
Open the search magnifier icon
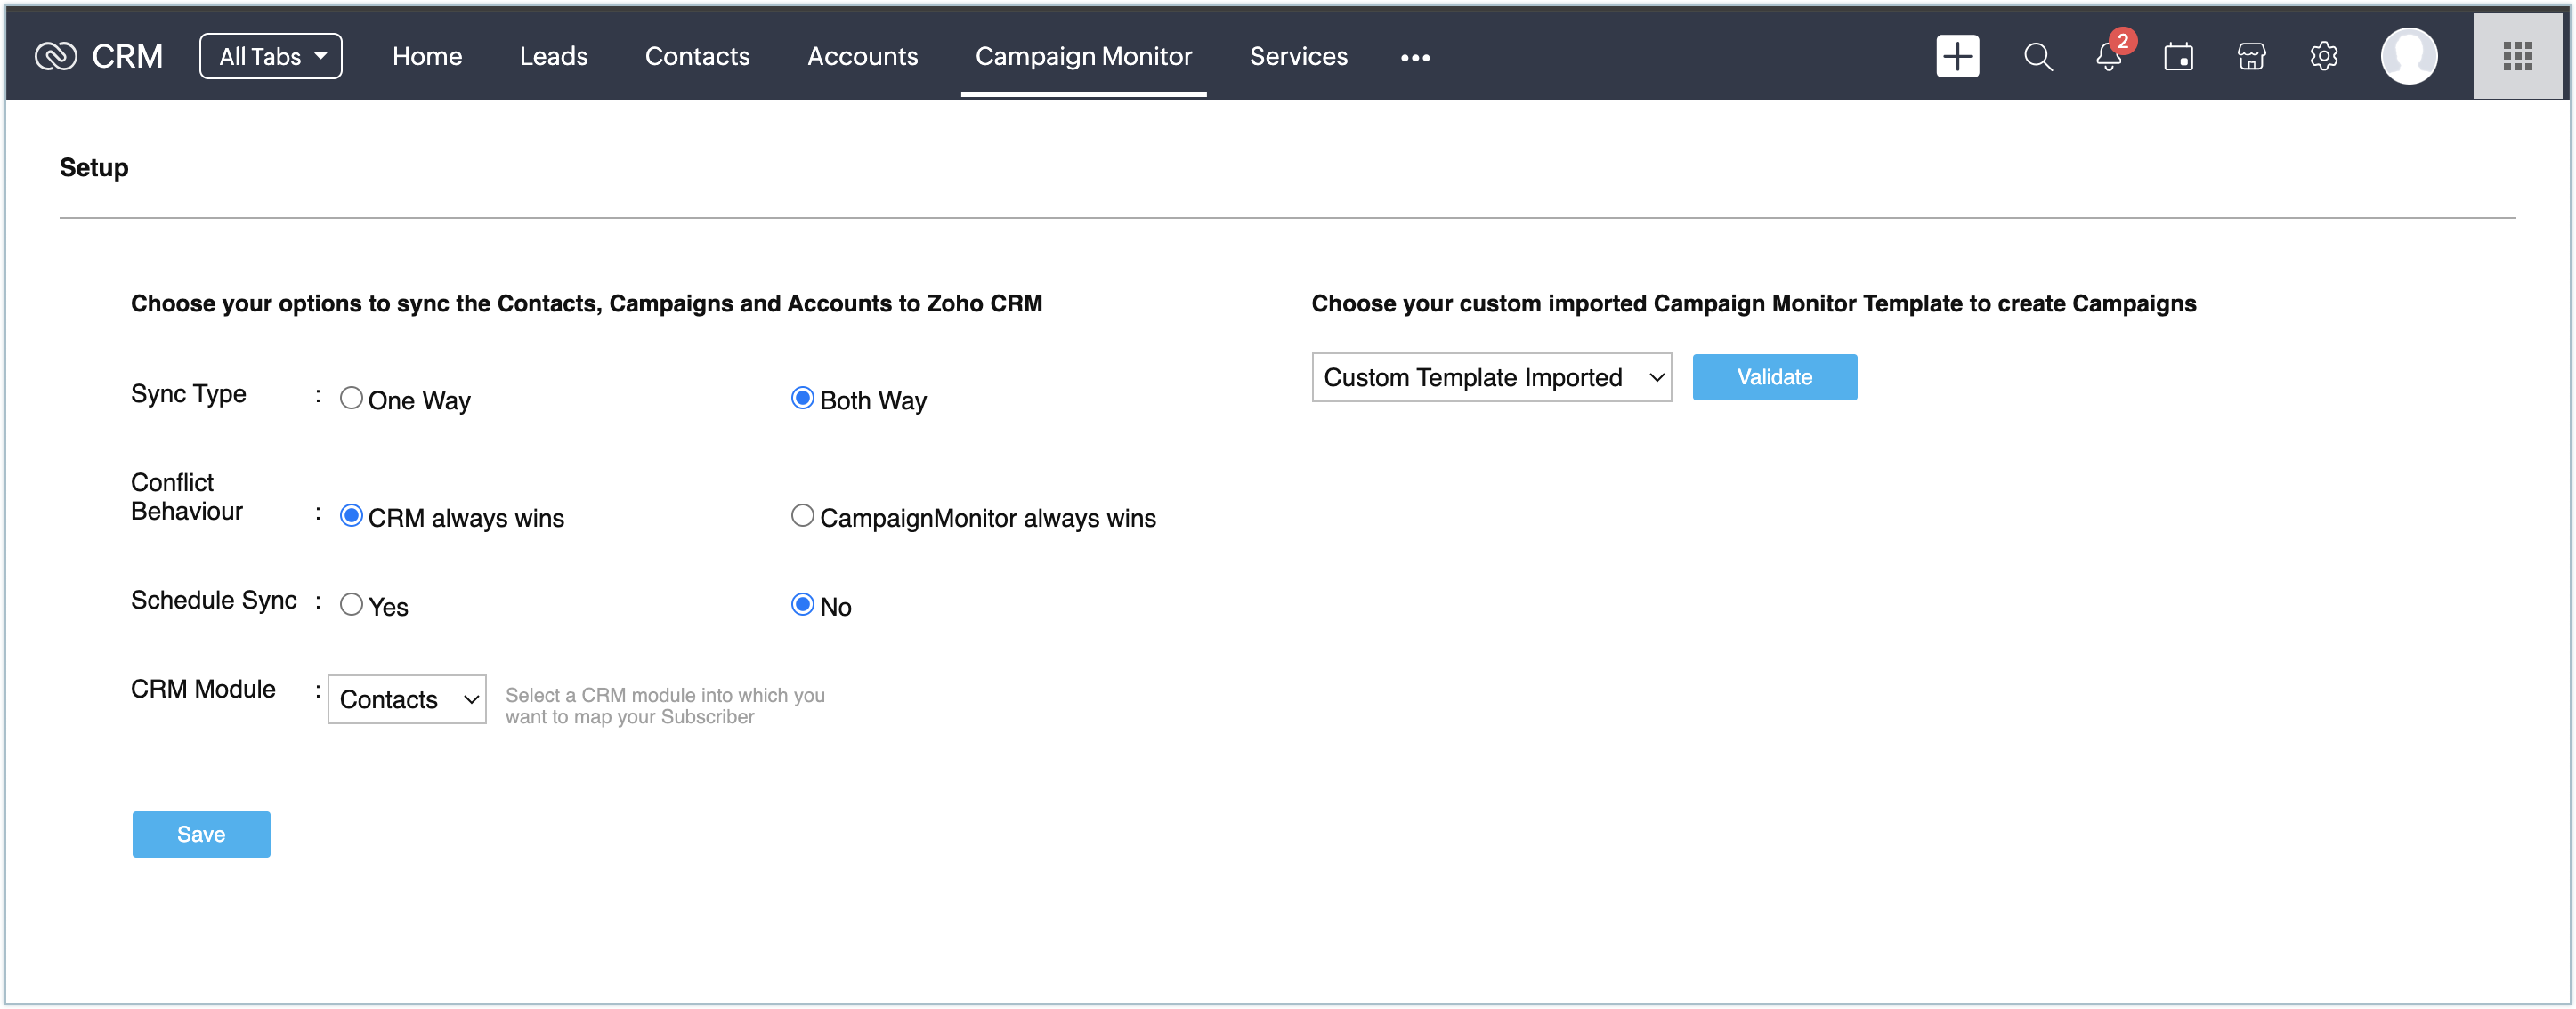point(2037,57)
